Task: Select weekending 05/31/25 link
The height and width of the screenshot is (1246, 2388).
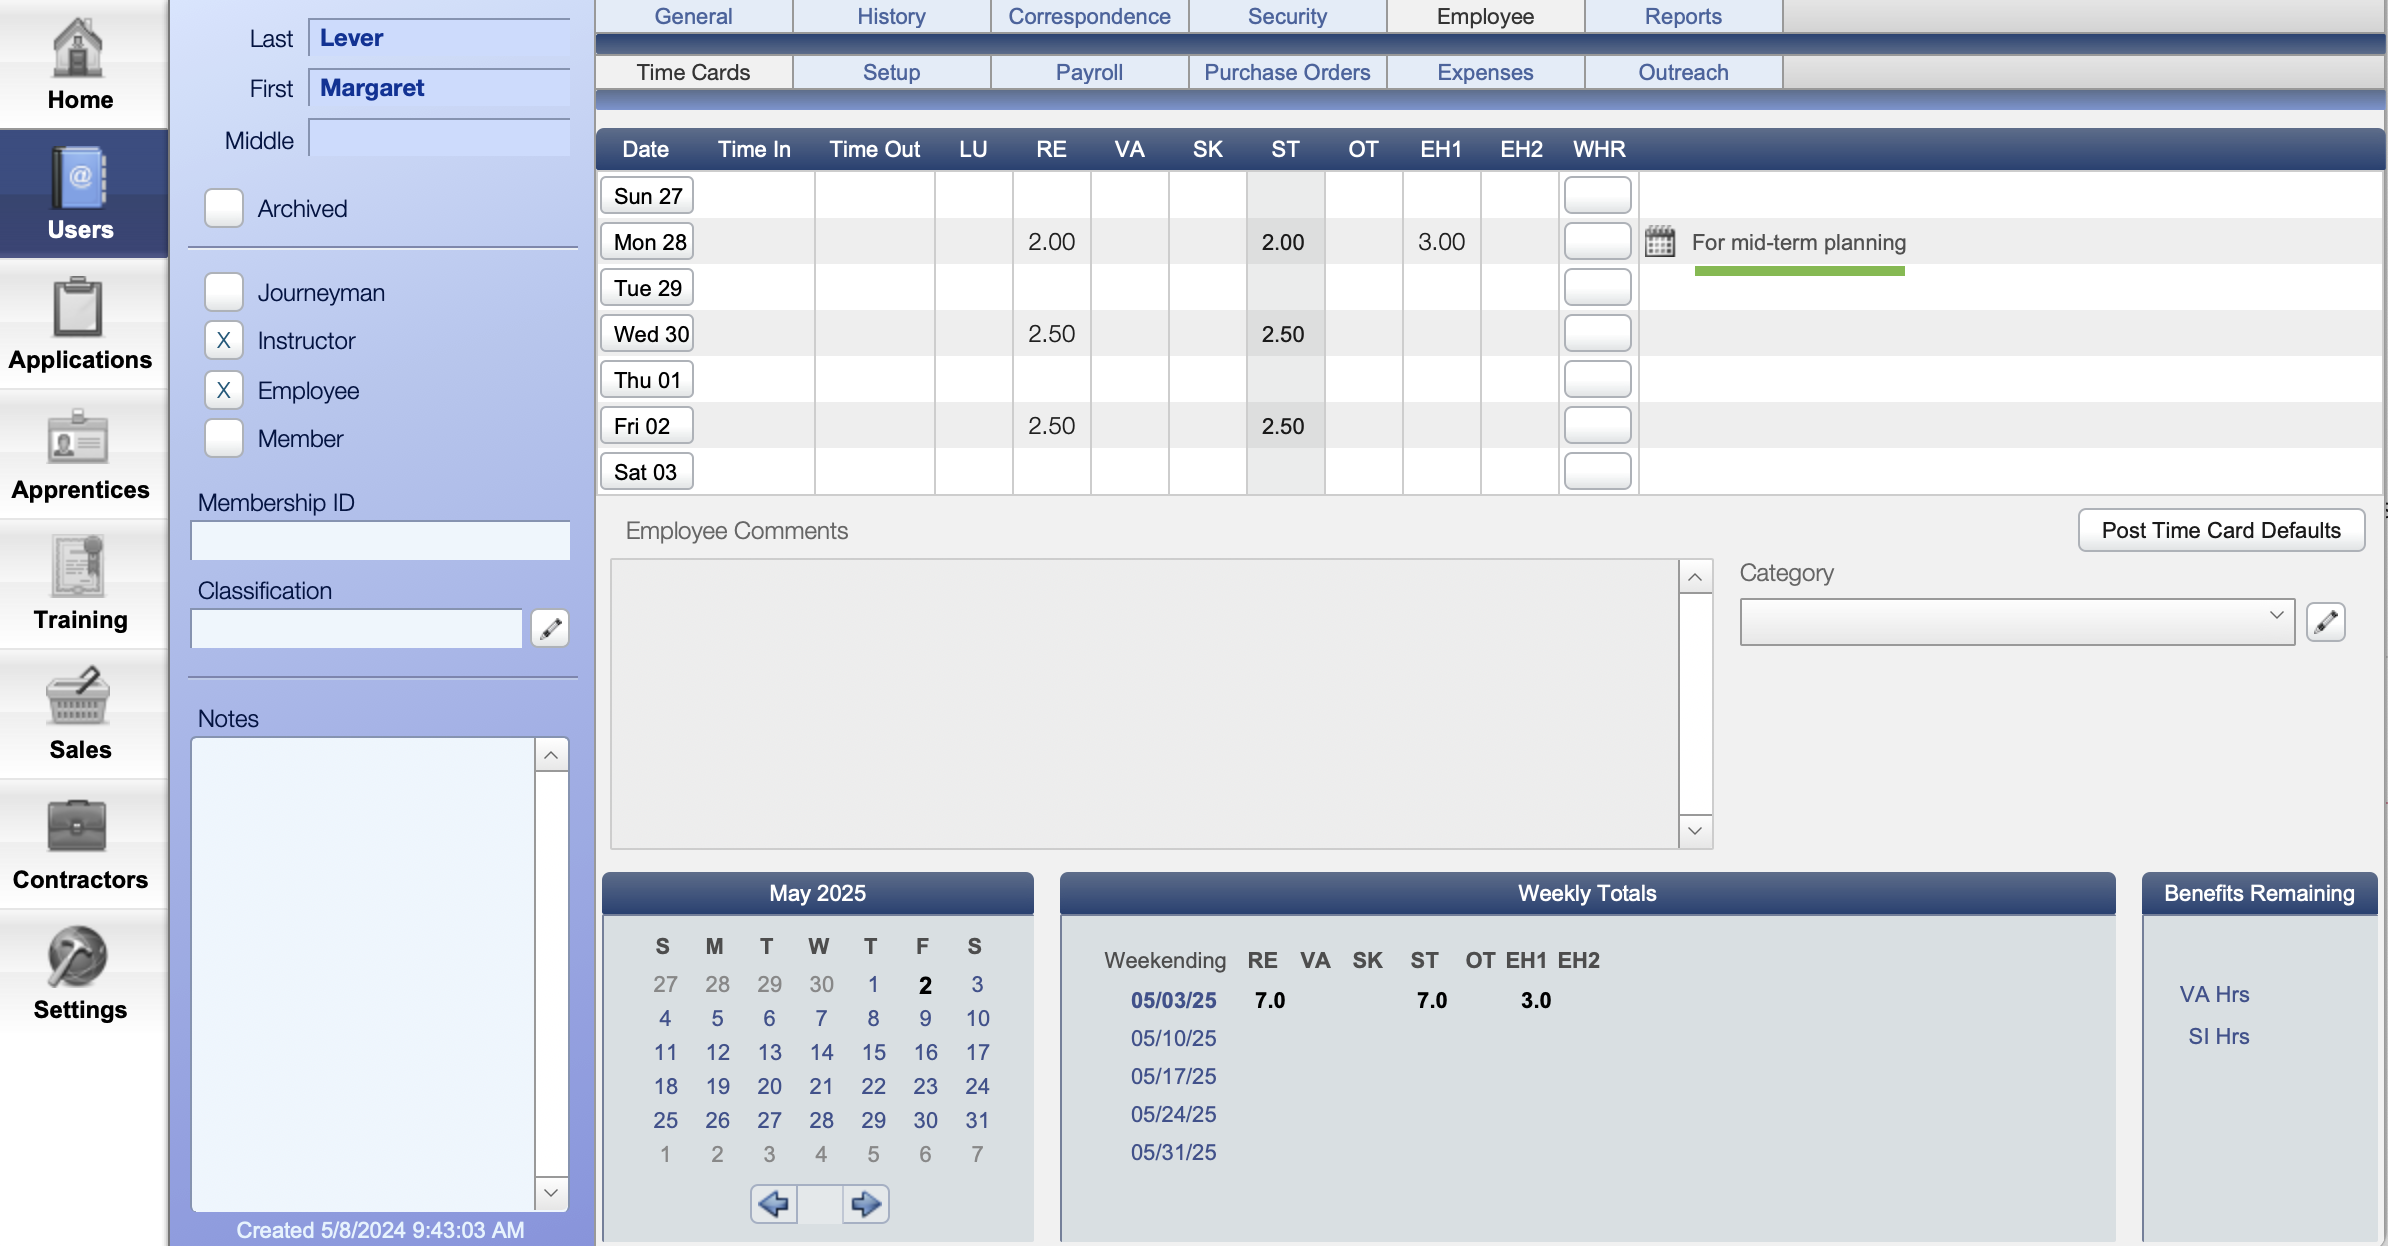Action: coord(1174,1152)
